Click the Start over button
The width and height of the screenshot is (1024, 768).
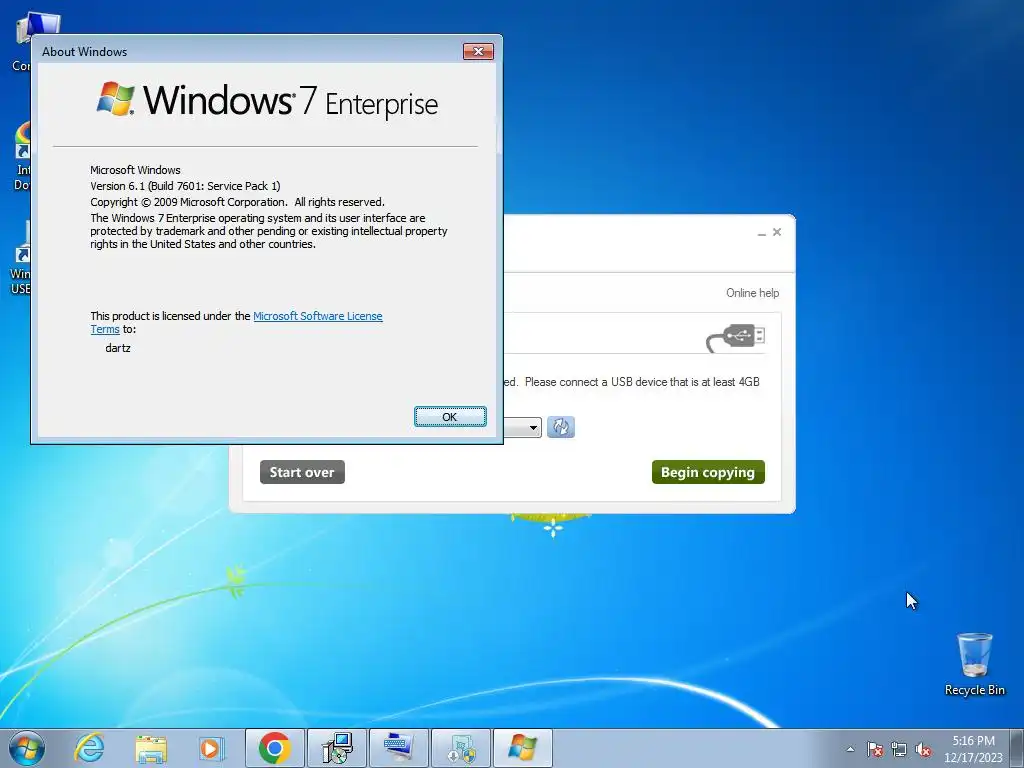click(302, 472)
